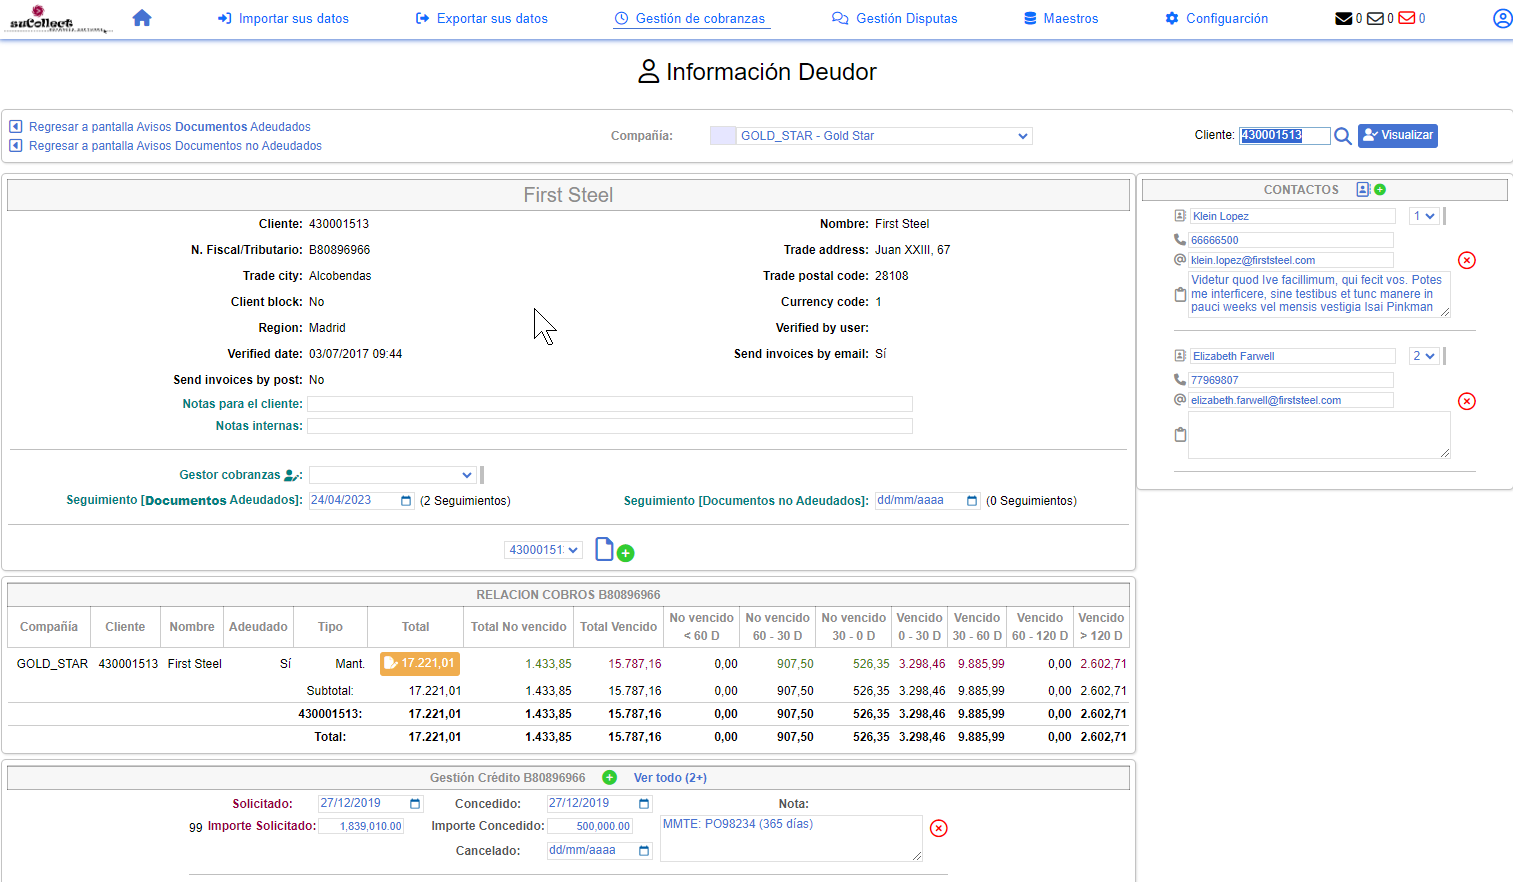Screen dimensions: 1513x882
Task: Edit Klein Lopez name field
Action: click(1292, 216)
